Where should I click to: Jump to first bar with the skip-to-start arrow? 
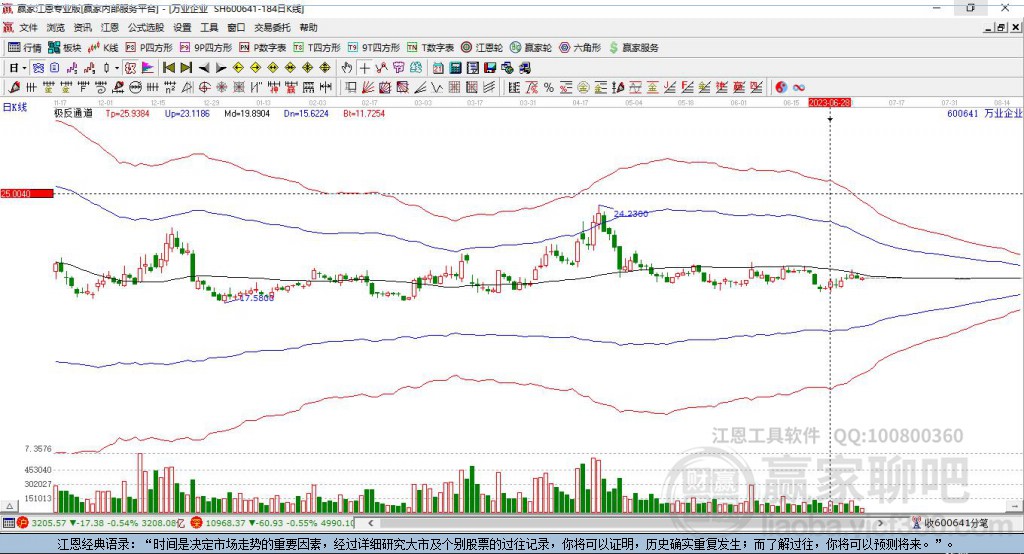(x=168, y=68)
